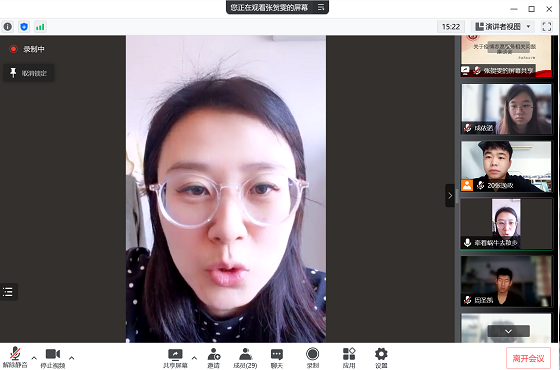This screenshot has width=560, height=370.
Task: Click the red leave meeting button
Action: (x=528, y=358)
